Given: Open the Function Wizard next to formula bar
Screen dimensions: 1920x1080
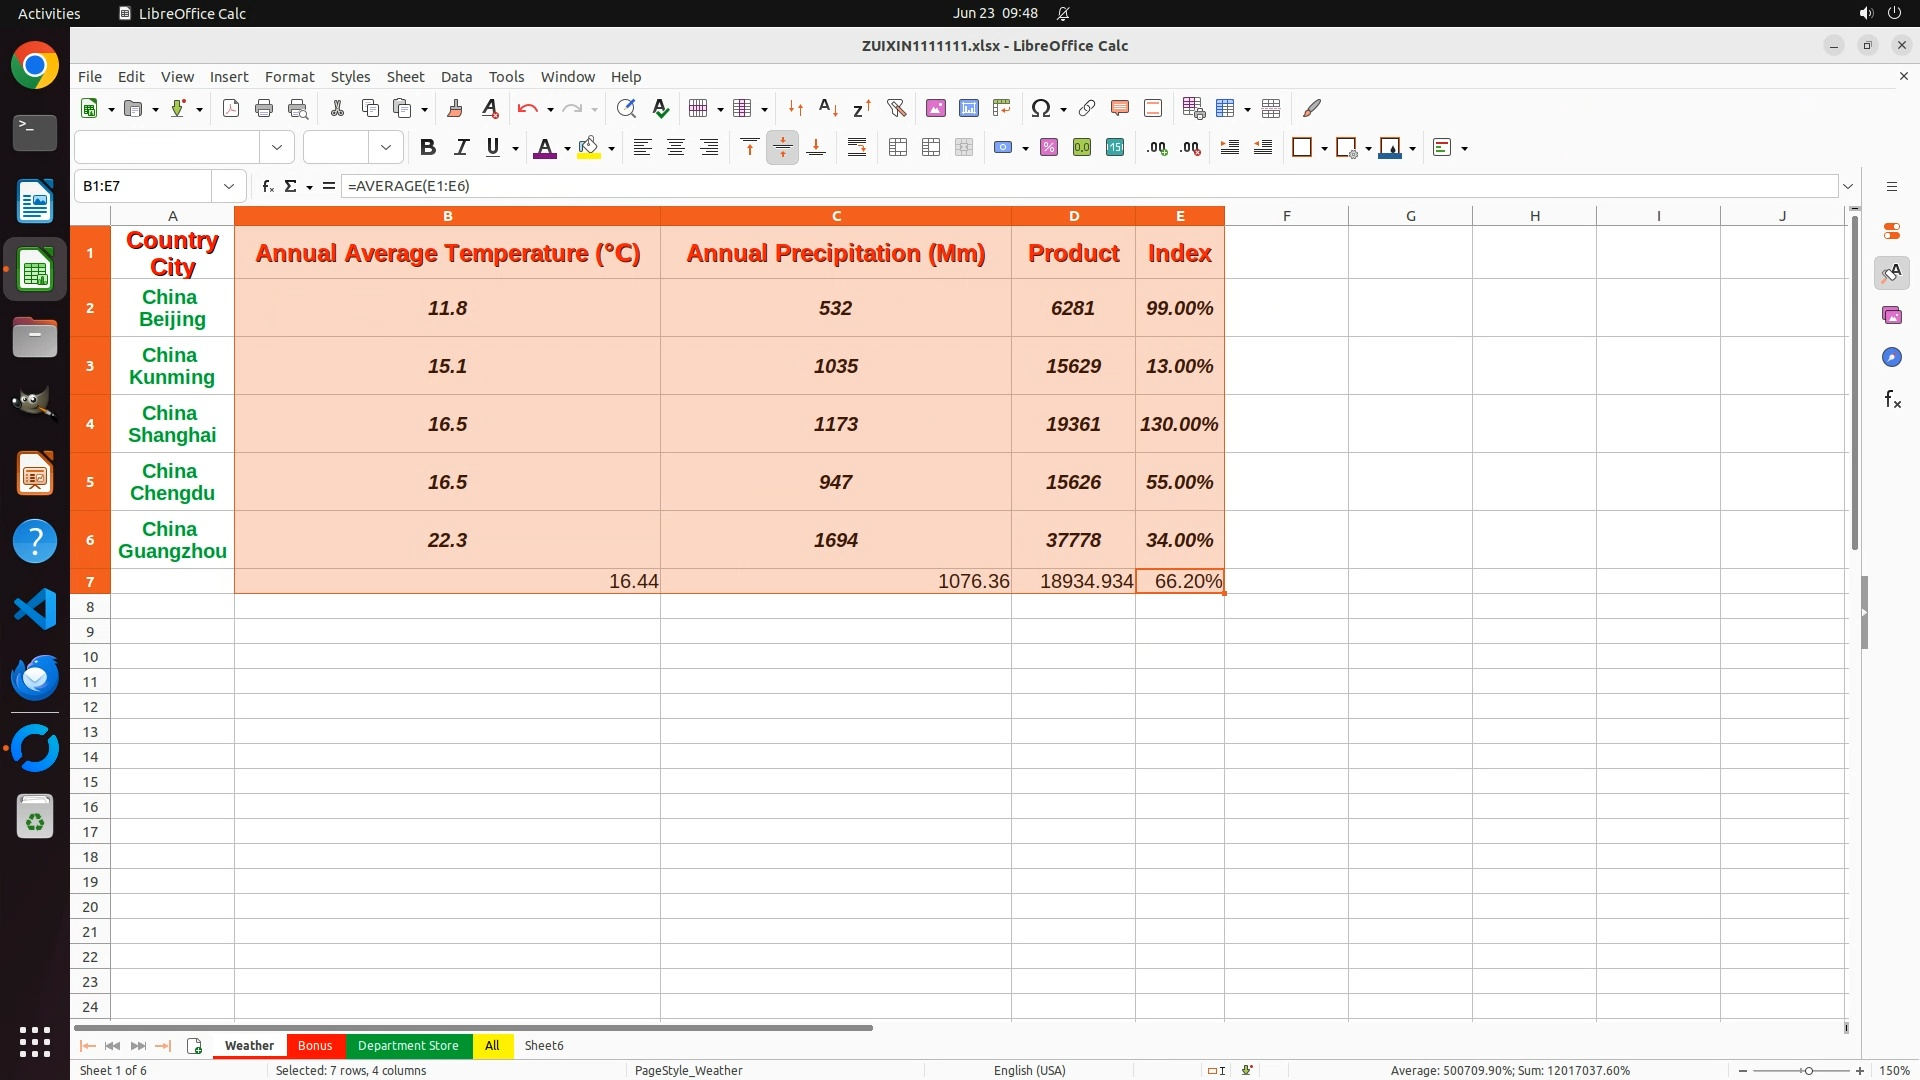Looking at the screenshot, I should pyautogui.click(x=267, y=186).
